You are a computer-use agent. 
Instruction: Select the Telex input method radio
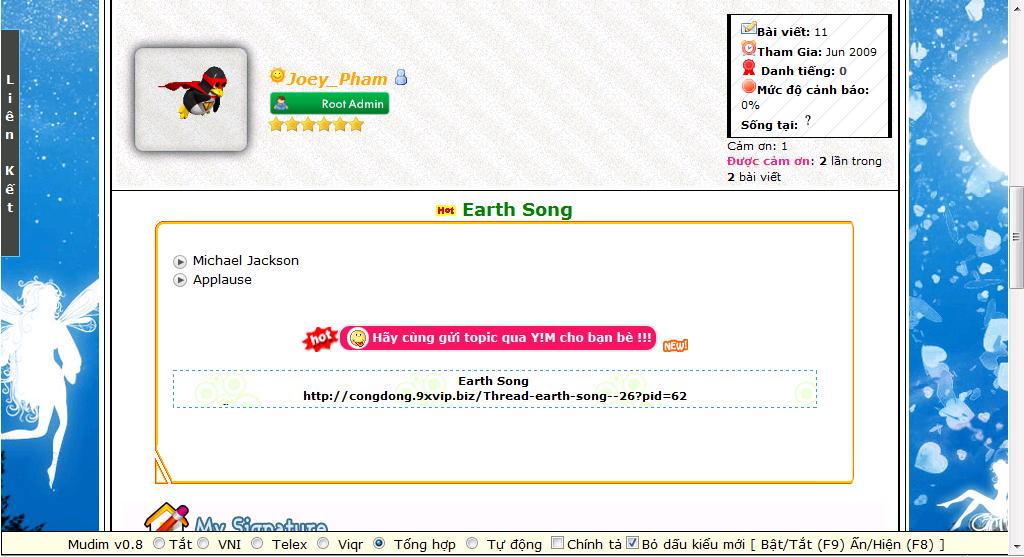[x=258, y=544]
